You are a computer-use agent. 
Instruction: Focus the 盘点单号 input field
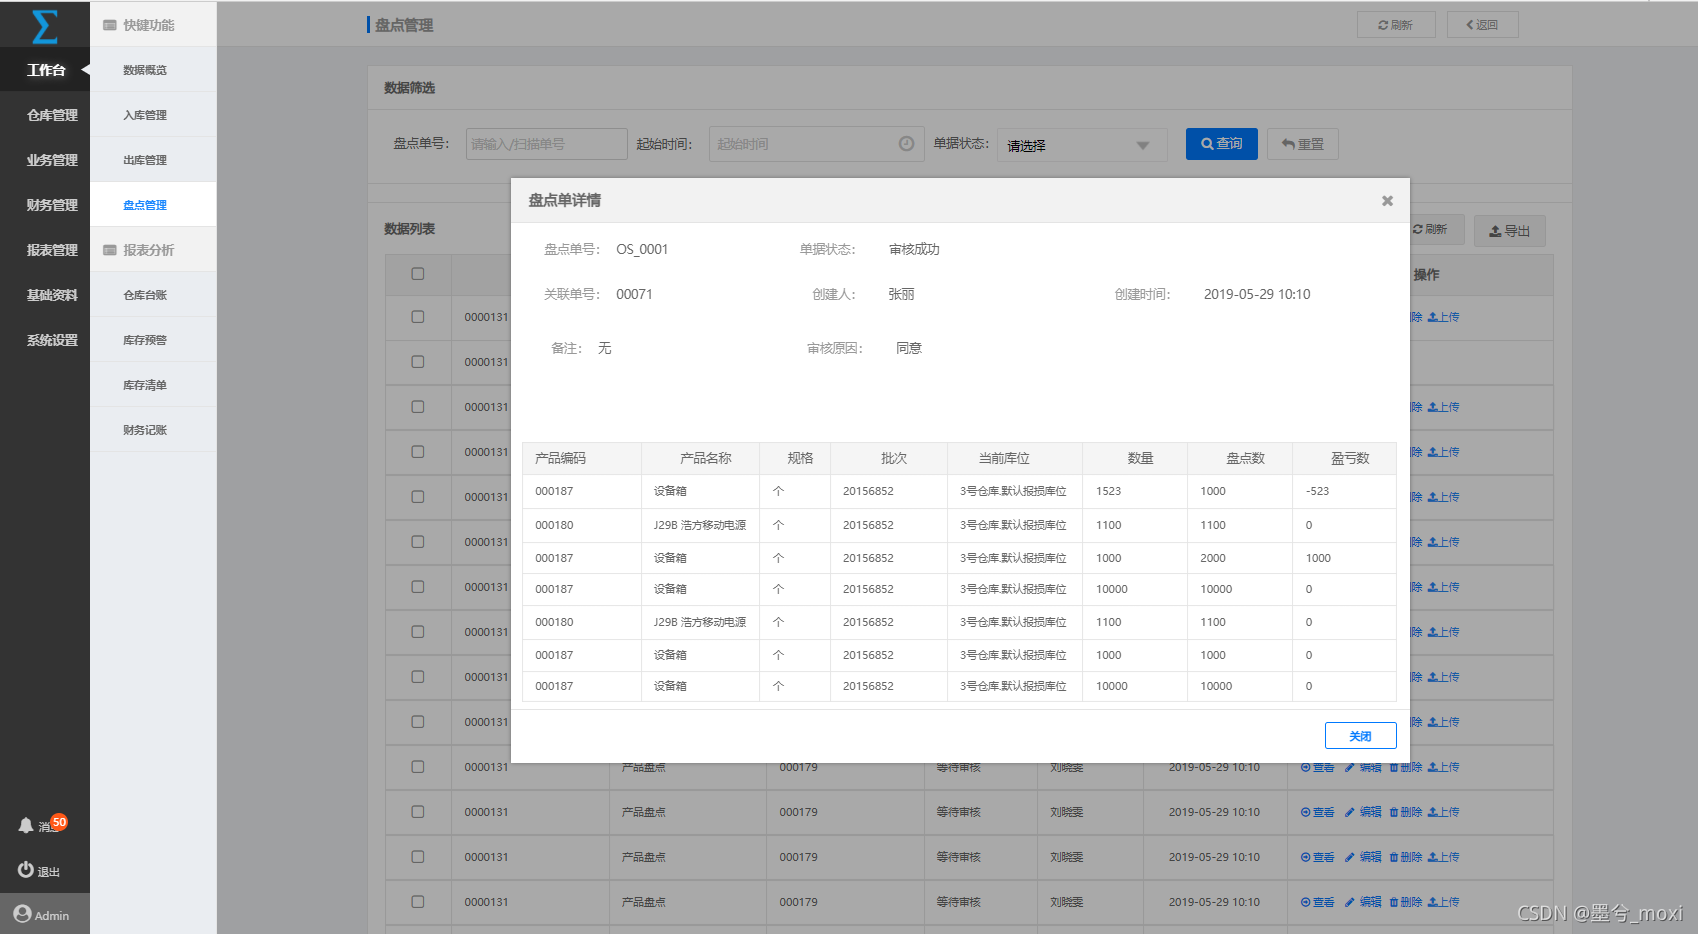[x=546, y=144]
